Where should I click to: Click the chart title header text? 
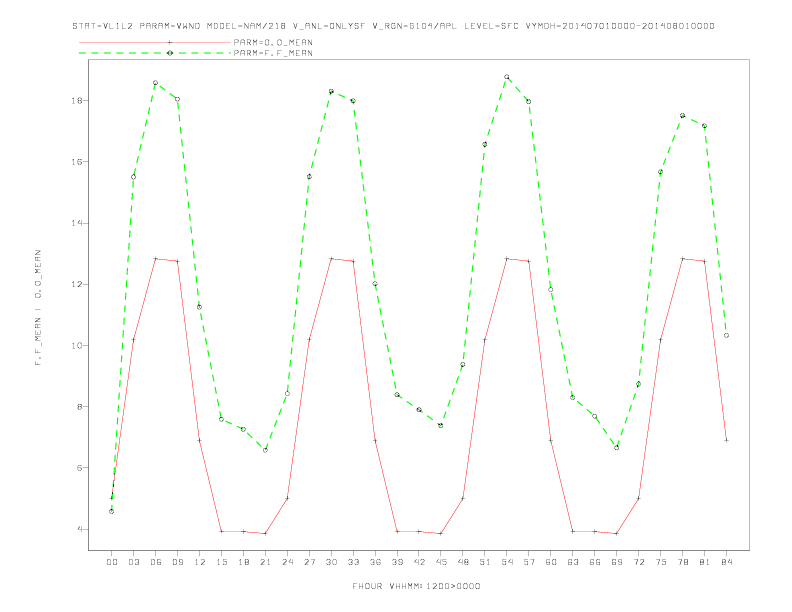[x=393, y=26]
